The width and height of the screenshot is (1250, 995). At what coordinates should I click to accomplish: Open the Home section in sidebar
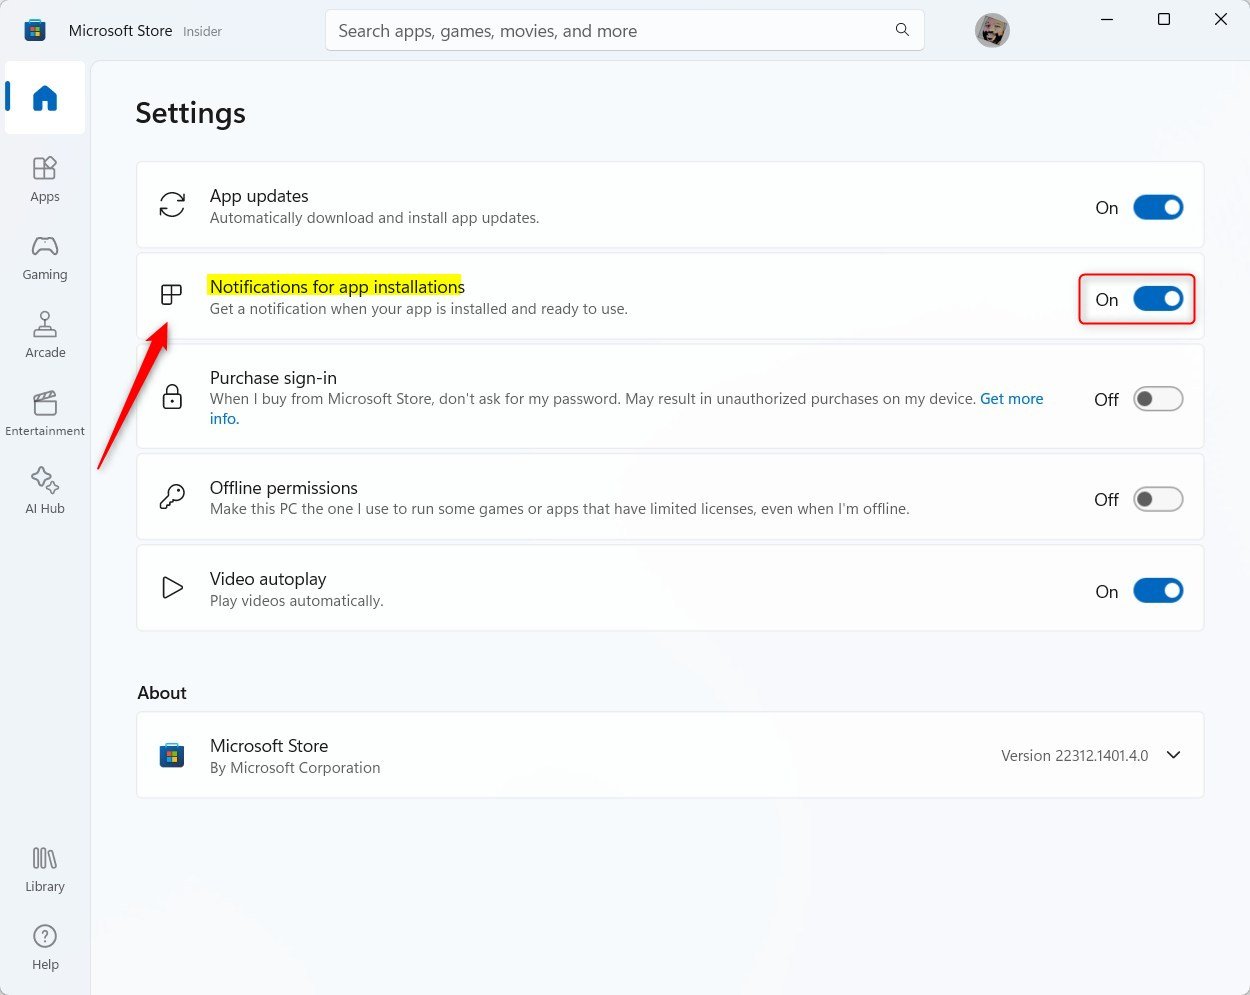pyautogui.click(x=44, y=97)
